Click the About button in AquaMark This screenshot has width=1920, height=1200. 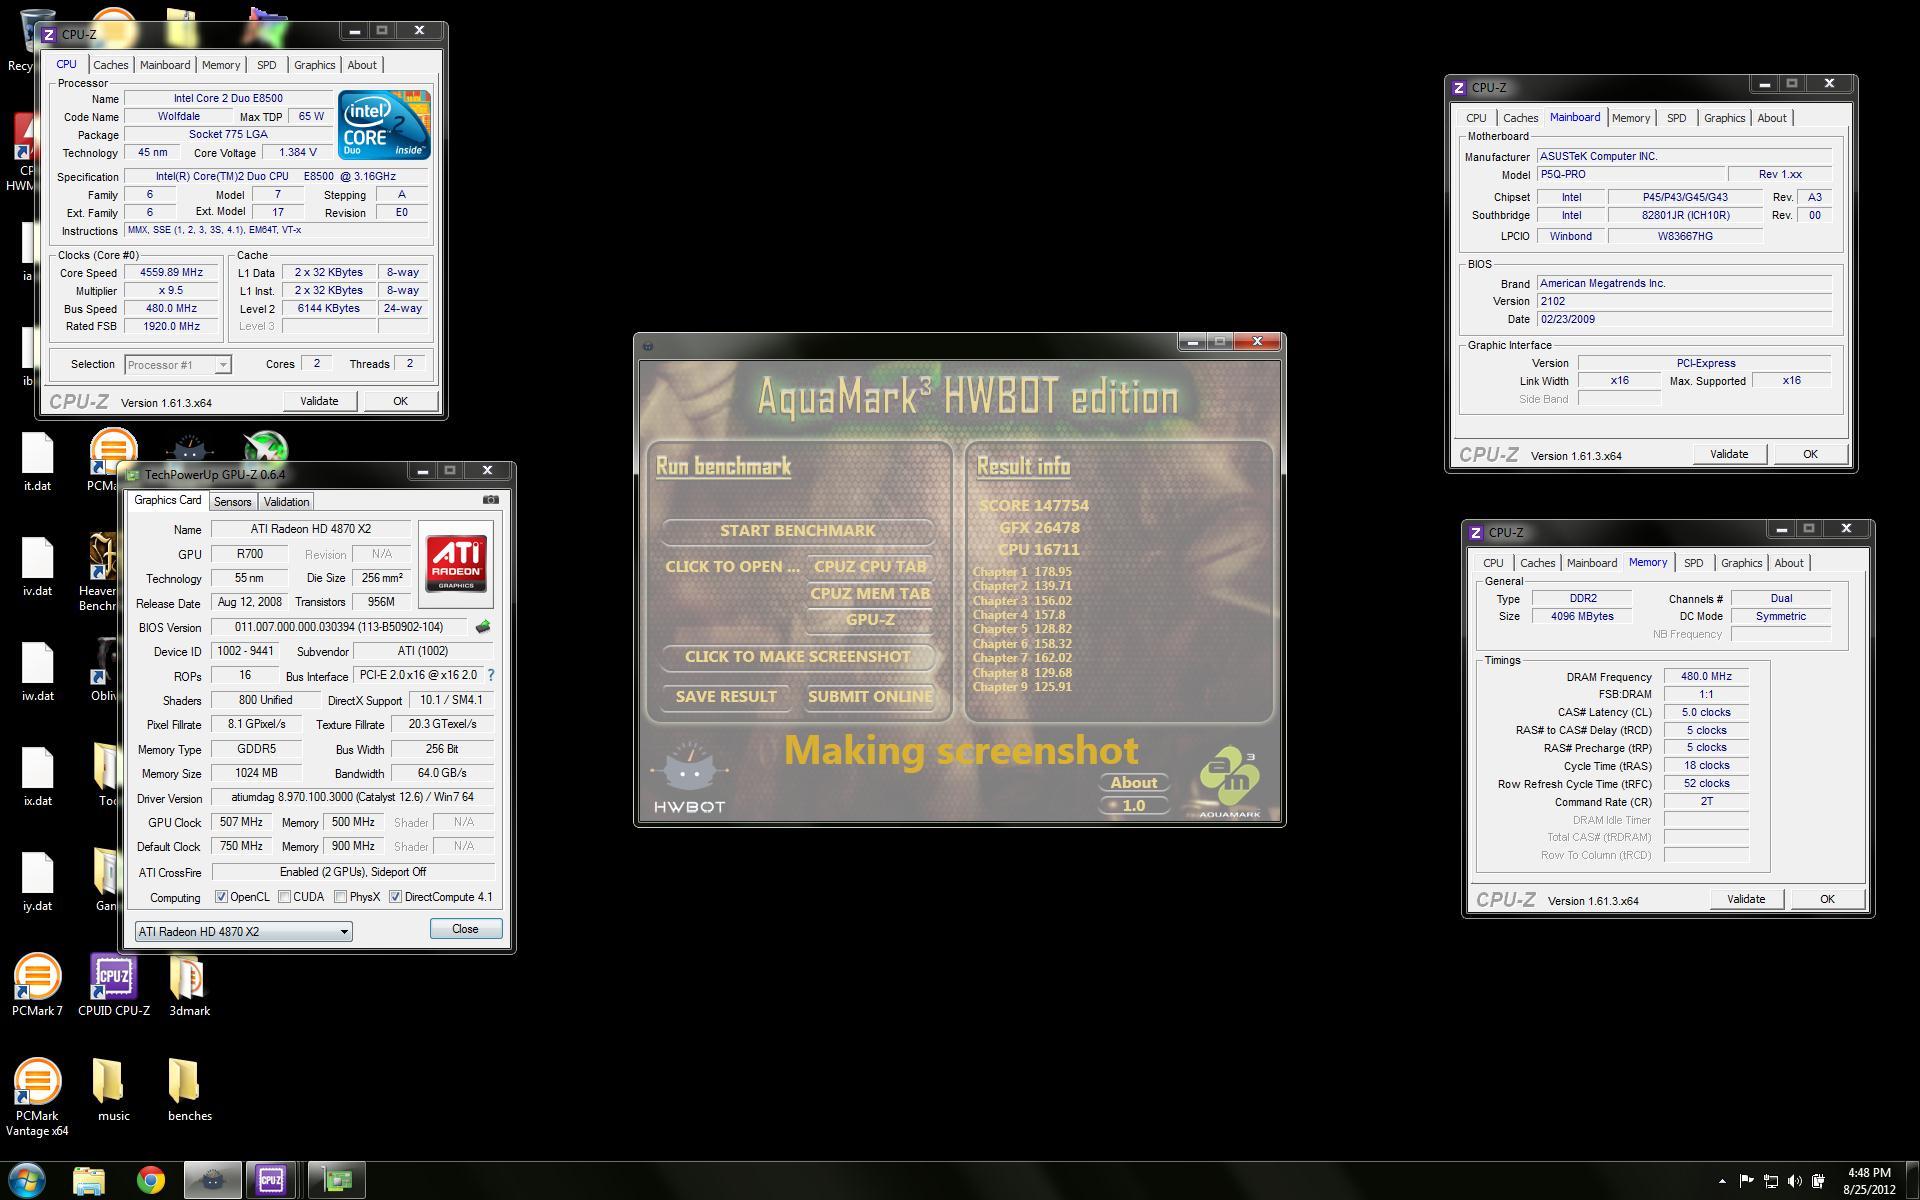(1134, 783)
